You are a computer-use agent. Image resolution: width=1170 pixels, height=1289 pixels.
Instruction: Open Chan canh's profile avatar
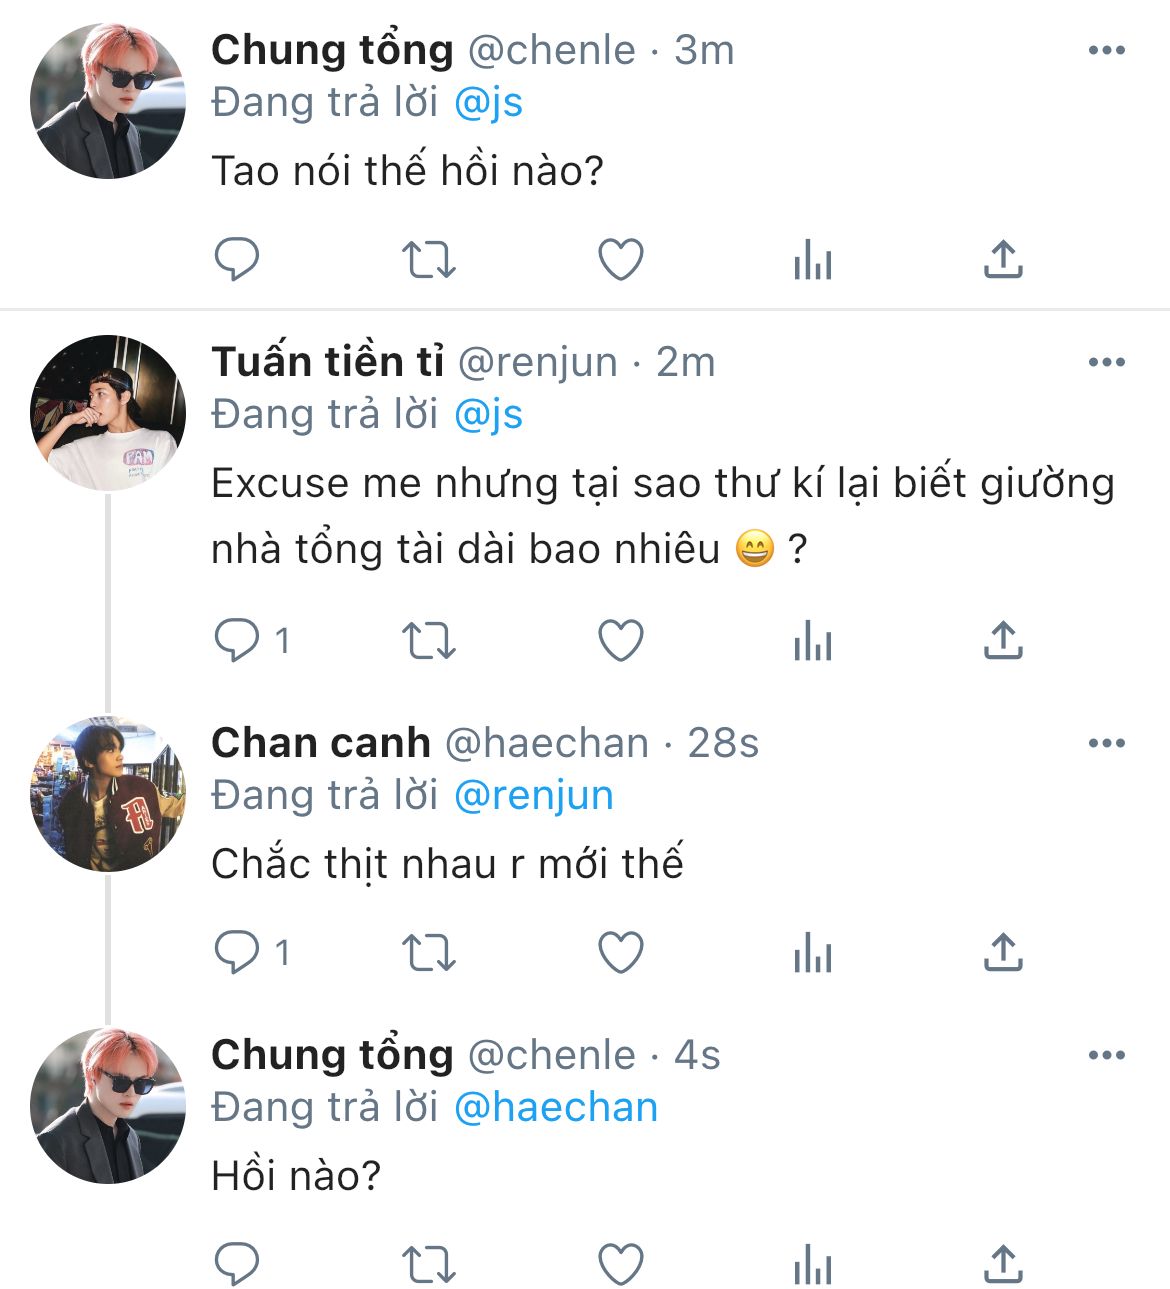point(108,794)
